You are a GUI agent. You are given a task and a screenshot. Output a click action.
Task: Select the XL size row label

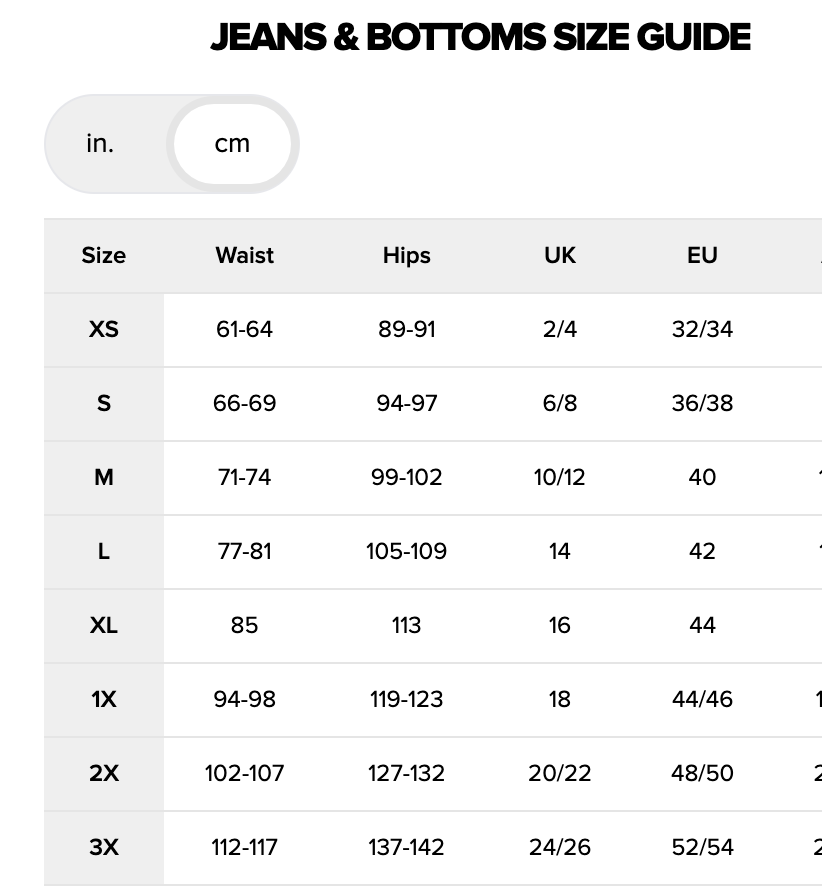coord(104,625)
